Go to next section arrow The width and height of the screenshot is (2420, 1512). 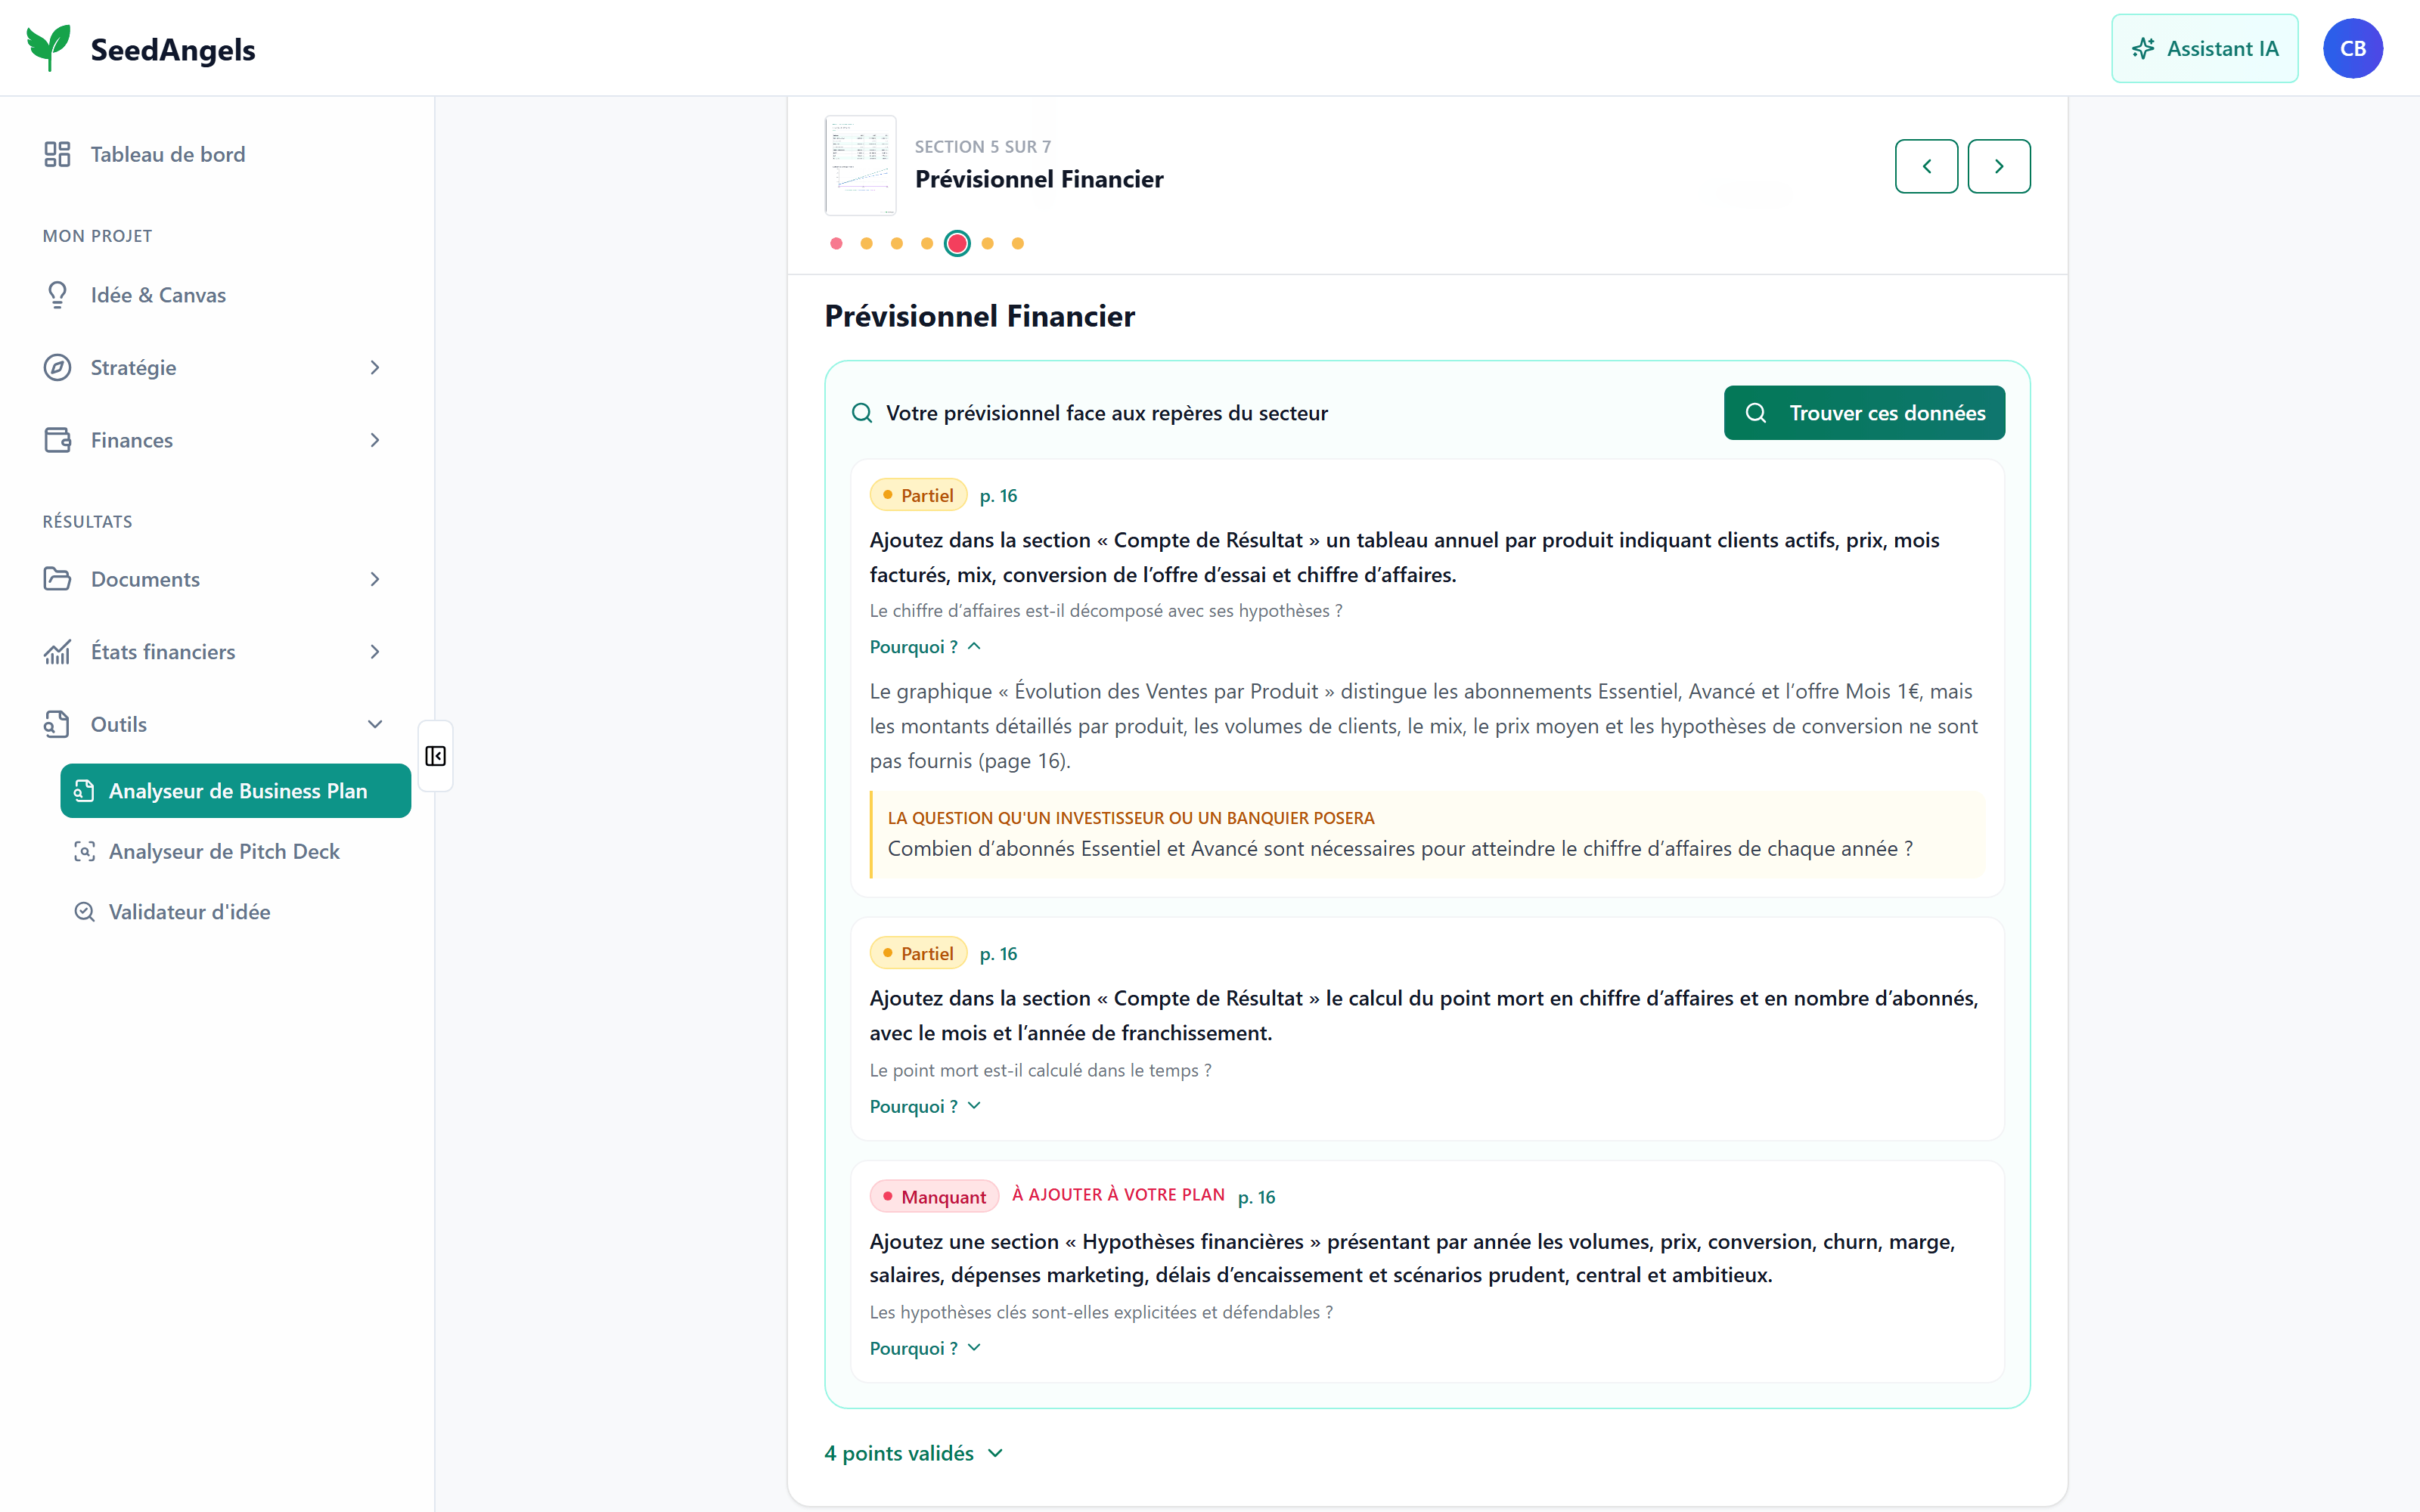[x=1999, y=166]
